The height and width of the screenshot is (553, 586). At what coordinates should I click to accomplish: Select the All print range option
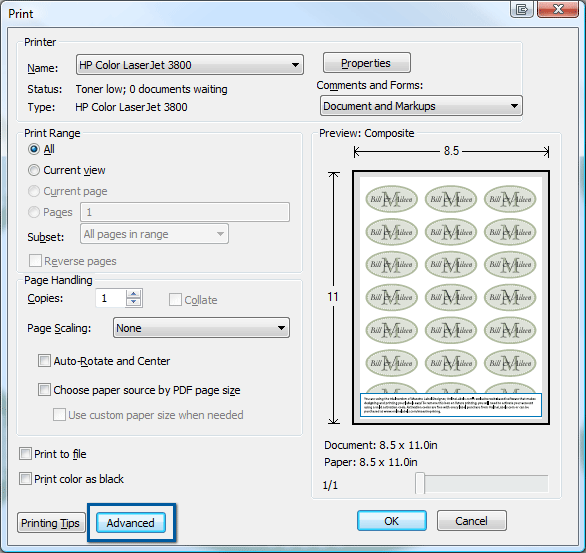(34, 149)
